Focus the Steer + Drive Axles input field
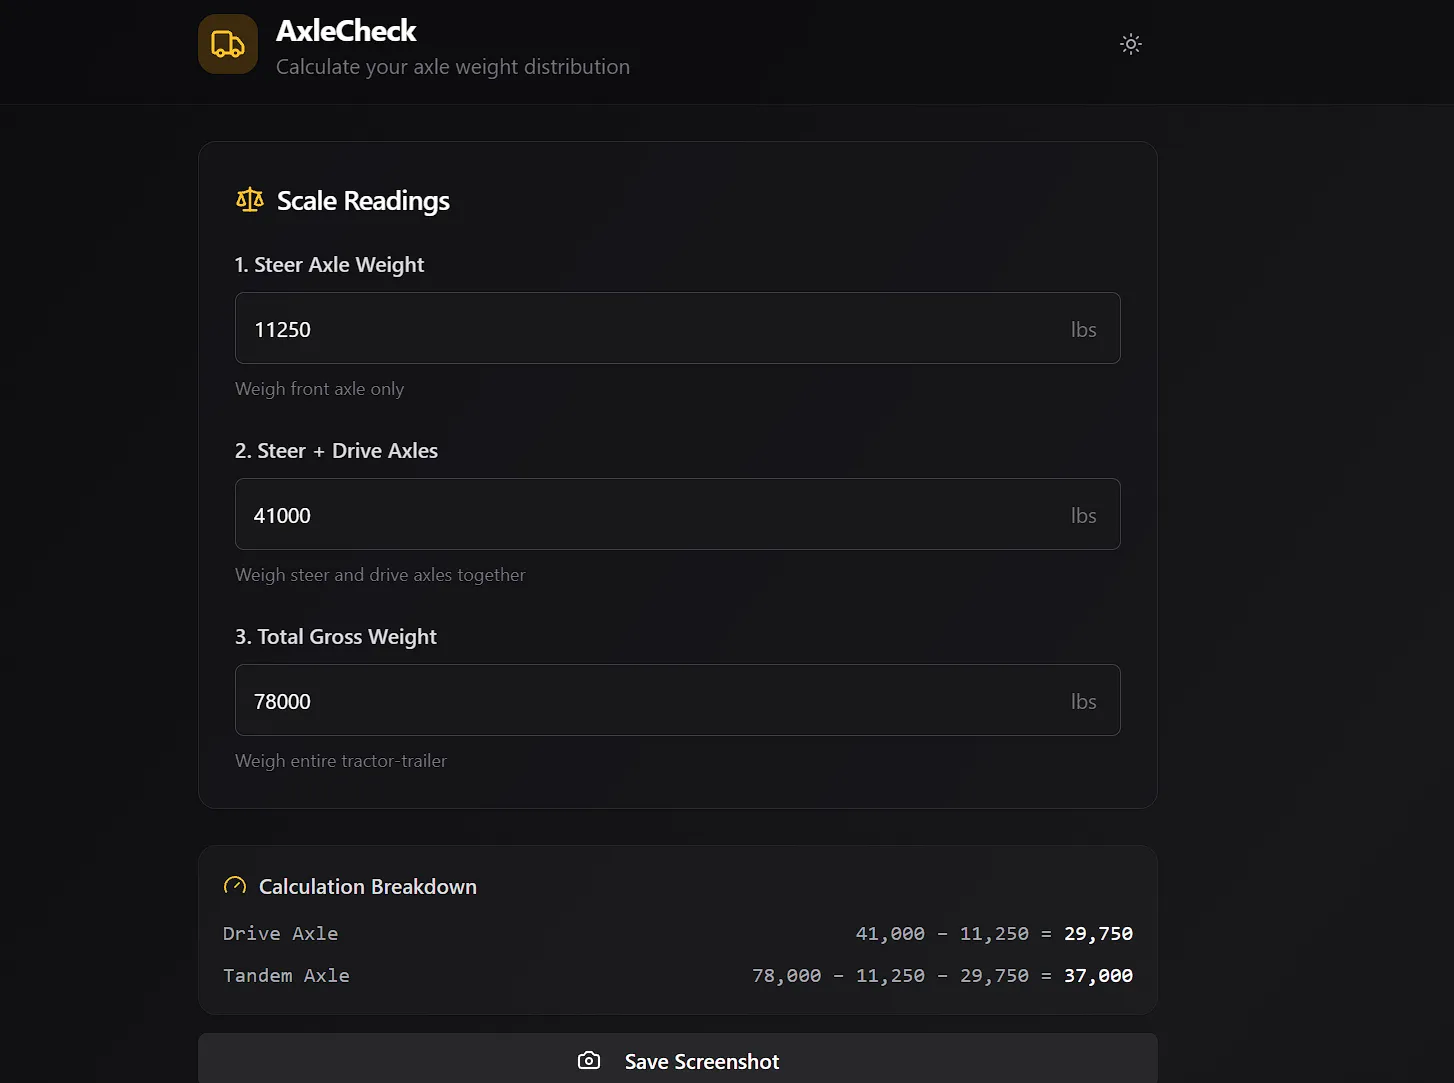 coord(650,515)
